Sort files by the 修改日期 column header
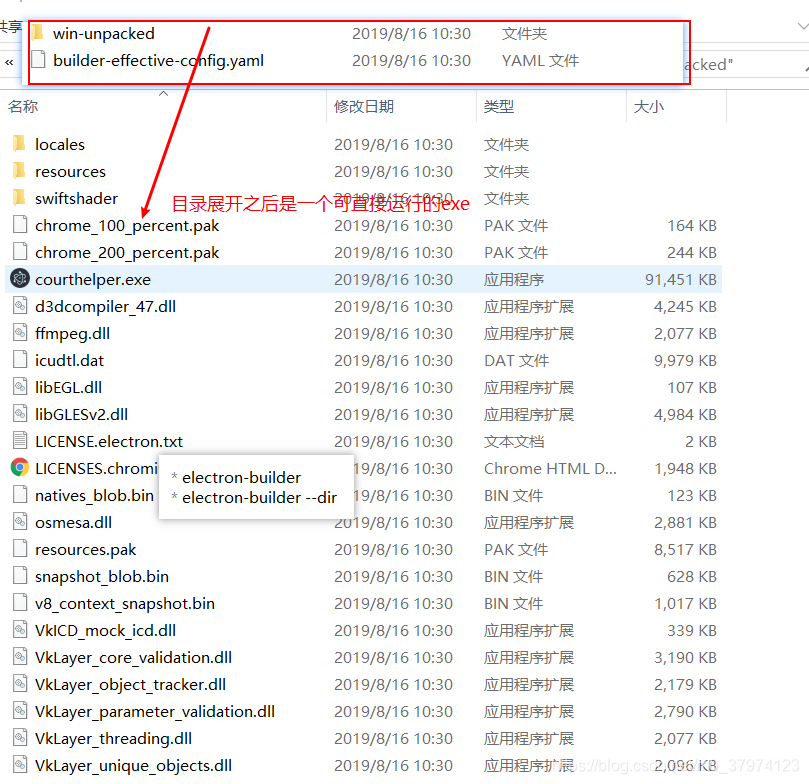This screenshot has height=784, width=809. (364, 106)
